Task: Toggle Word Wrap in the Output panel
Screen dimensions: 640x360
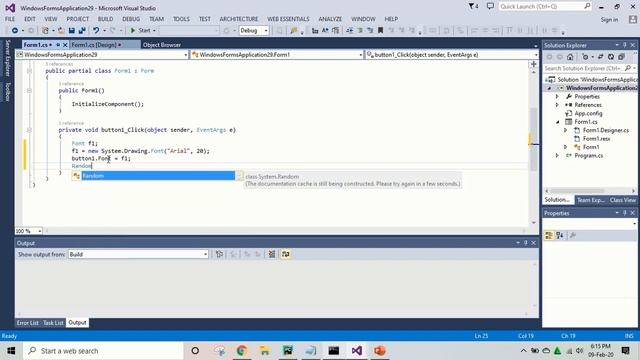Action: [286, 254]
